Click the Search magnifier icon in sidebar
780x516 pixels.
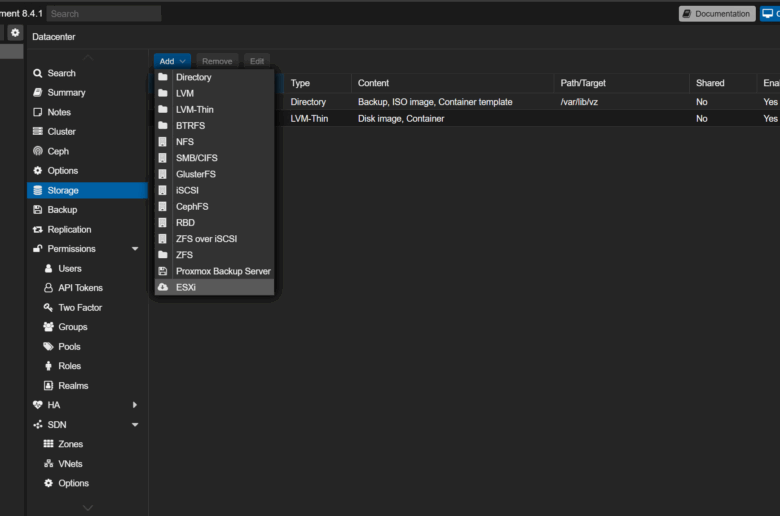[x=37, y=73]
